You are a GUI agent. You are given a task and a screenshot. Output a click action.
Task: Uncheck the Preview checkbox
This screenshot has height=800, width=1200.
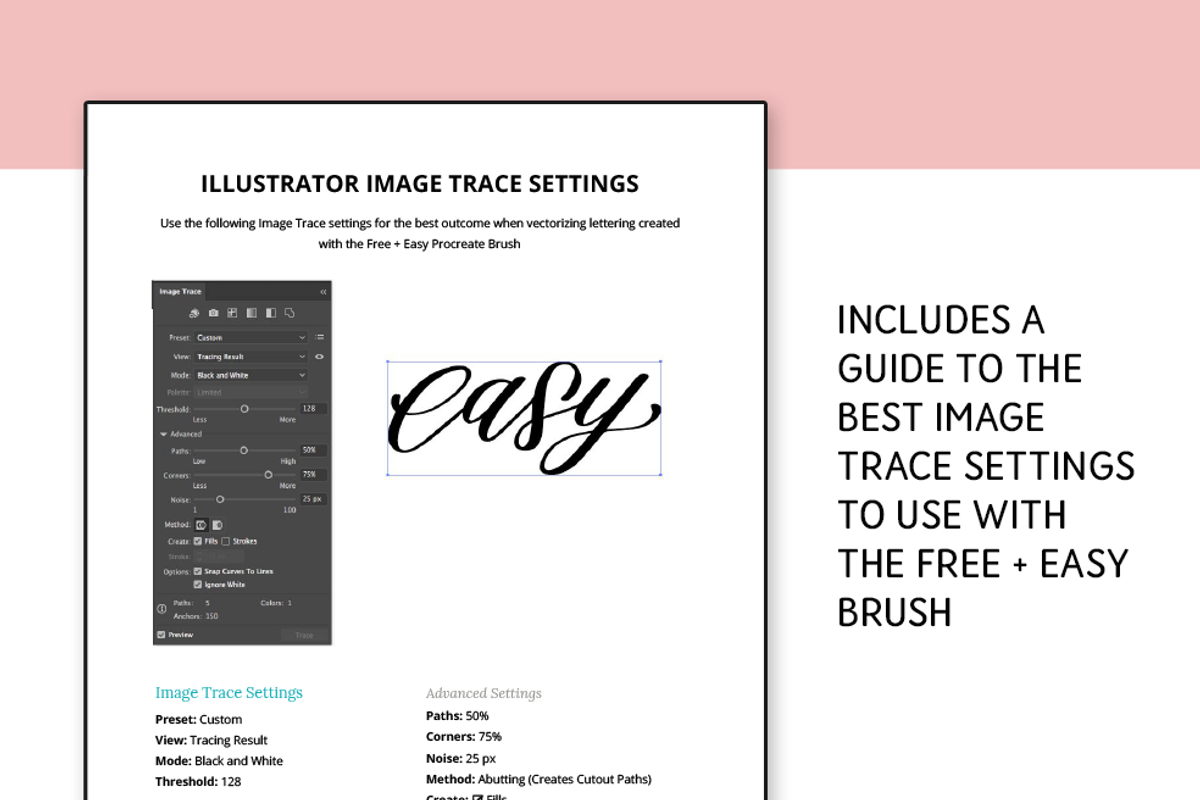[x=161, y=635]
